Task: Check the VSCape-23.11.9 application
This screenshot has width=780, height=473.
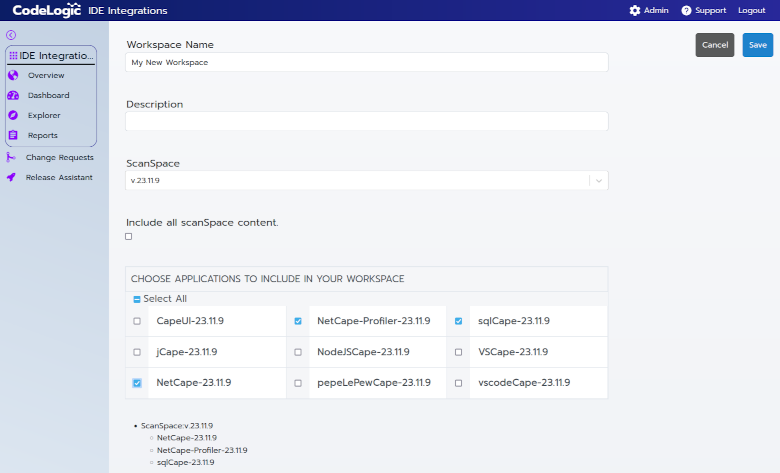Action: click(x=459, y=352)
